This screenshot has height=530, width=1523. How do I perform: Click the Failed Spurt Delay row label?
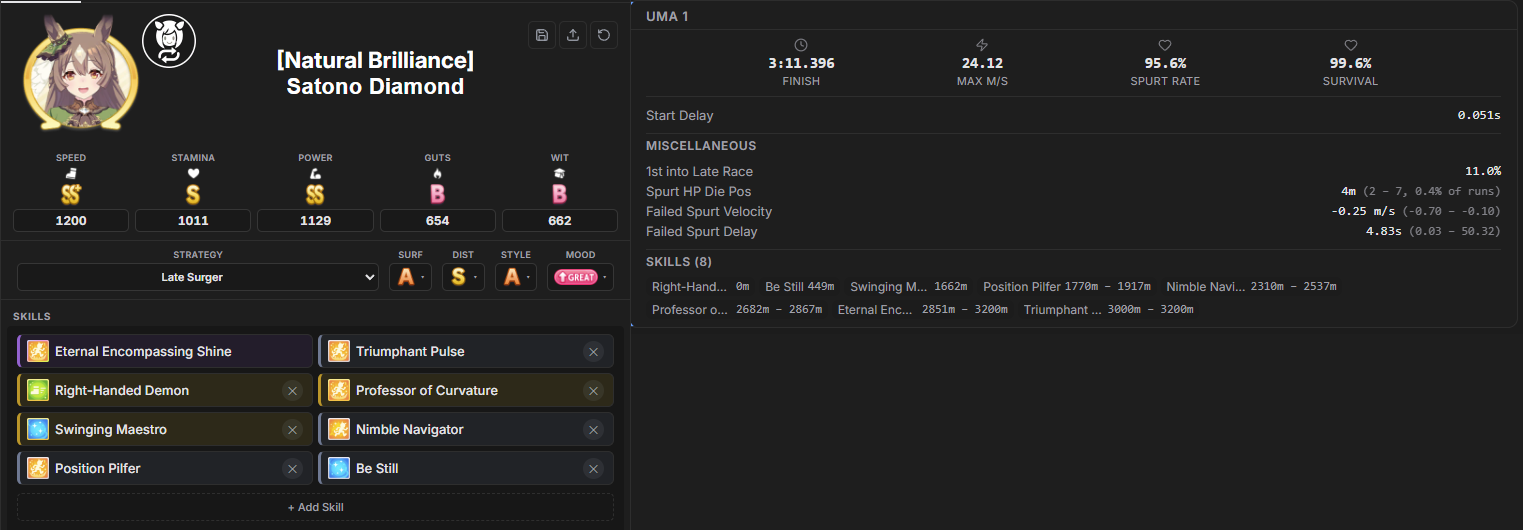click(702, 231)
